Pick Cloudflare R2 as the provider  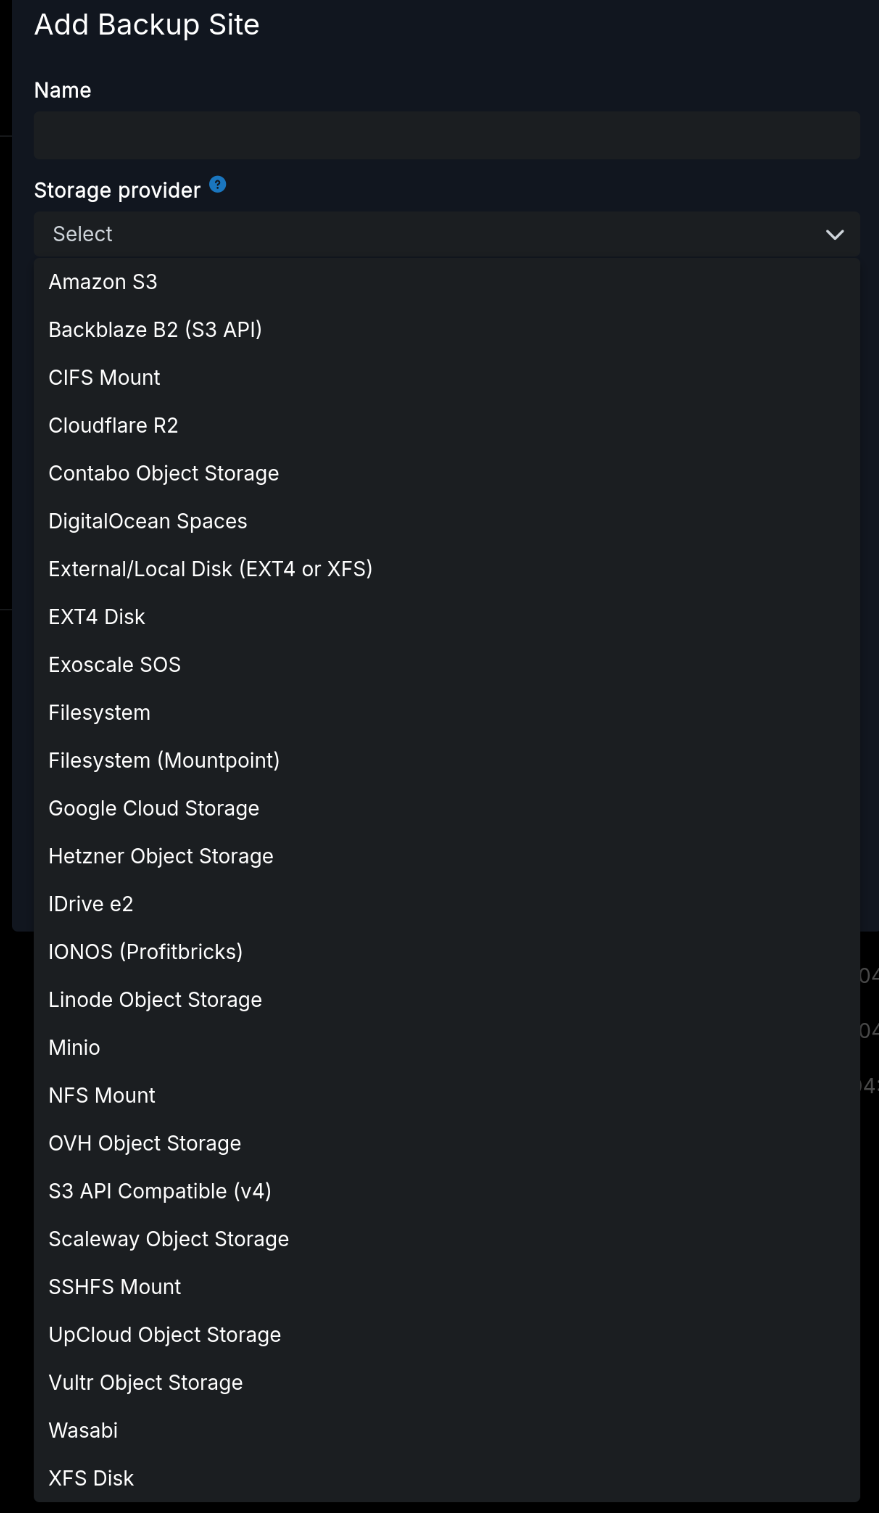point(113,425)
